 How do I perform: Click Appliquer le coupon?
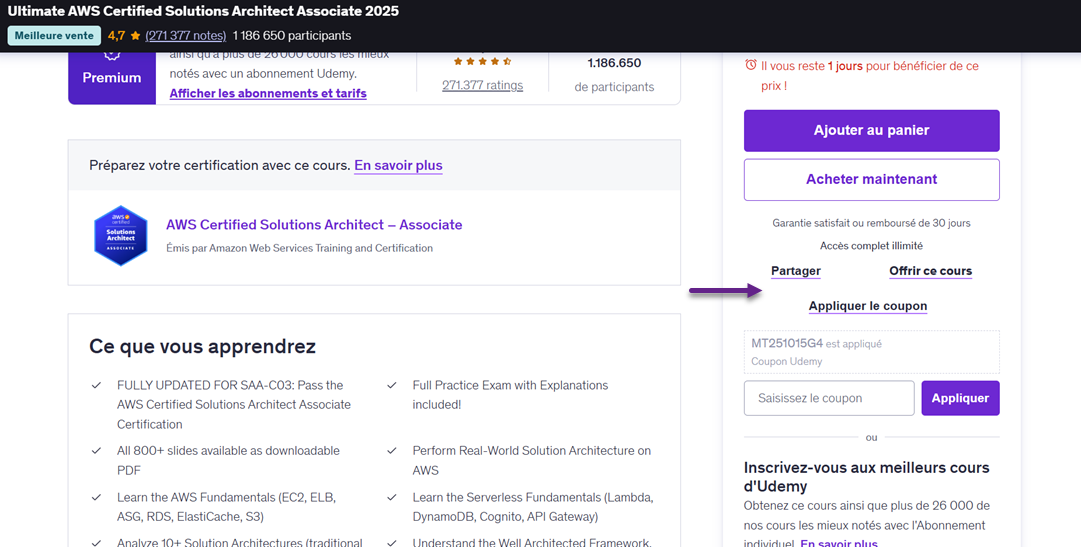(868, 306)
